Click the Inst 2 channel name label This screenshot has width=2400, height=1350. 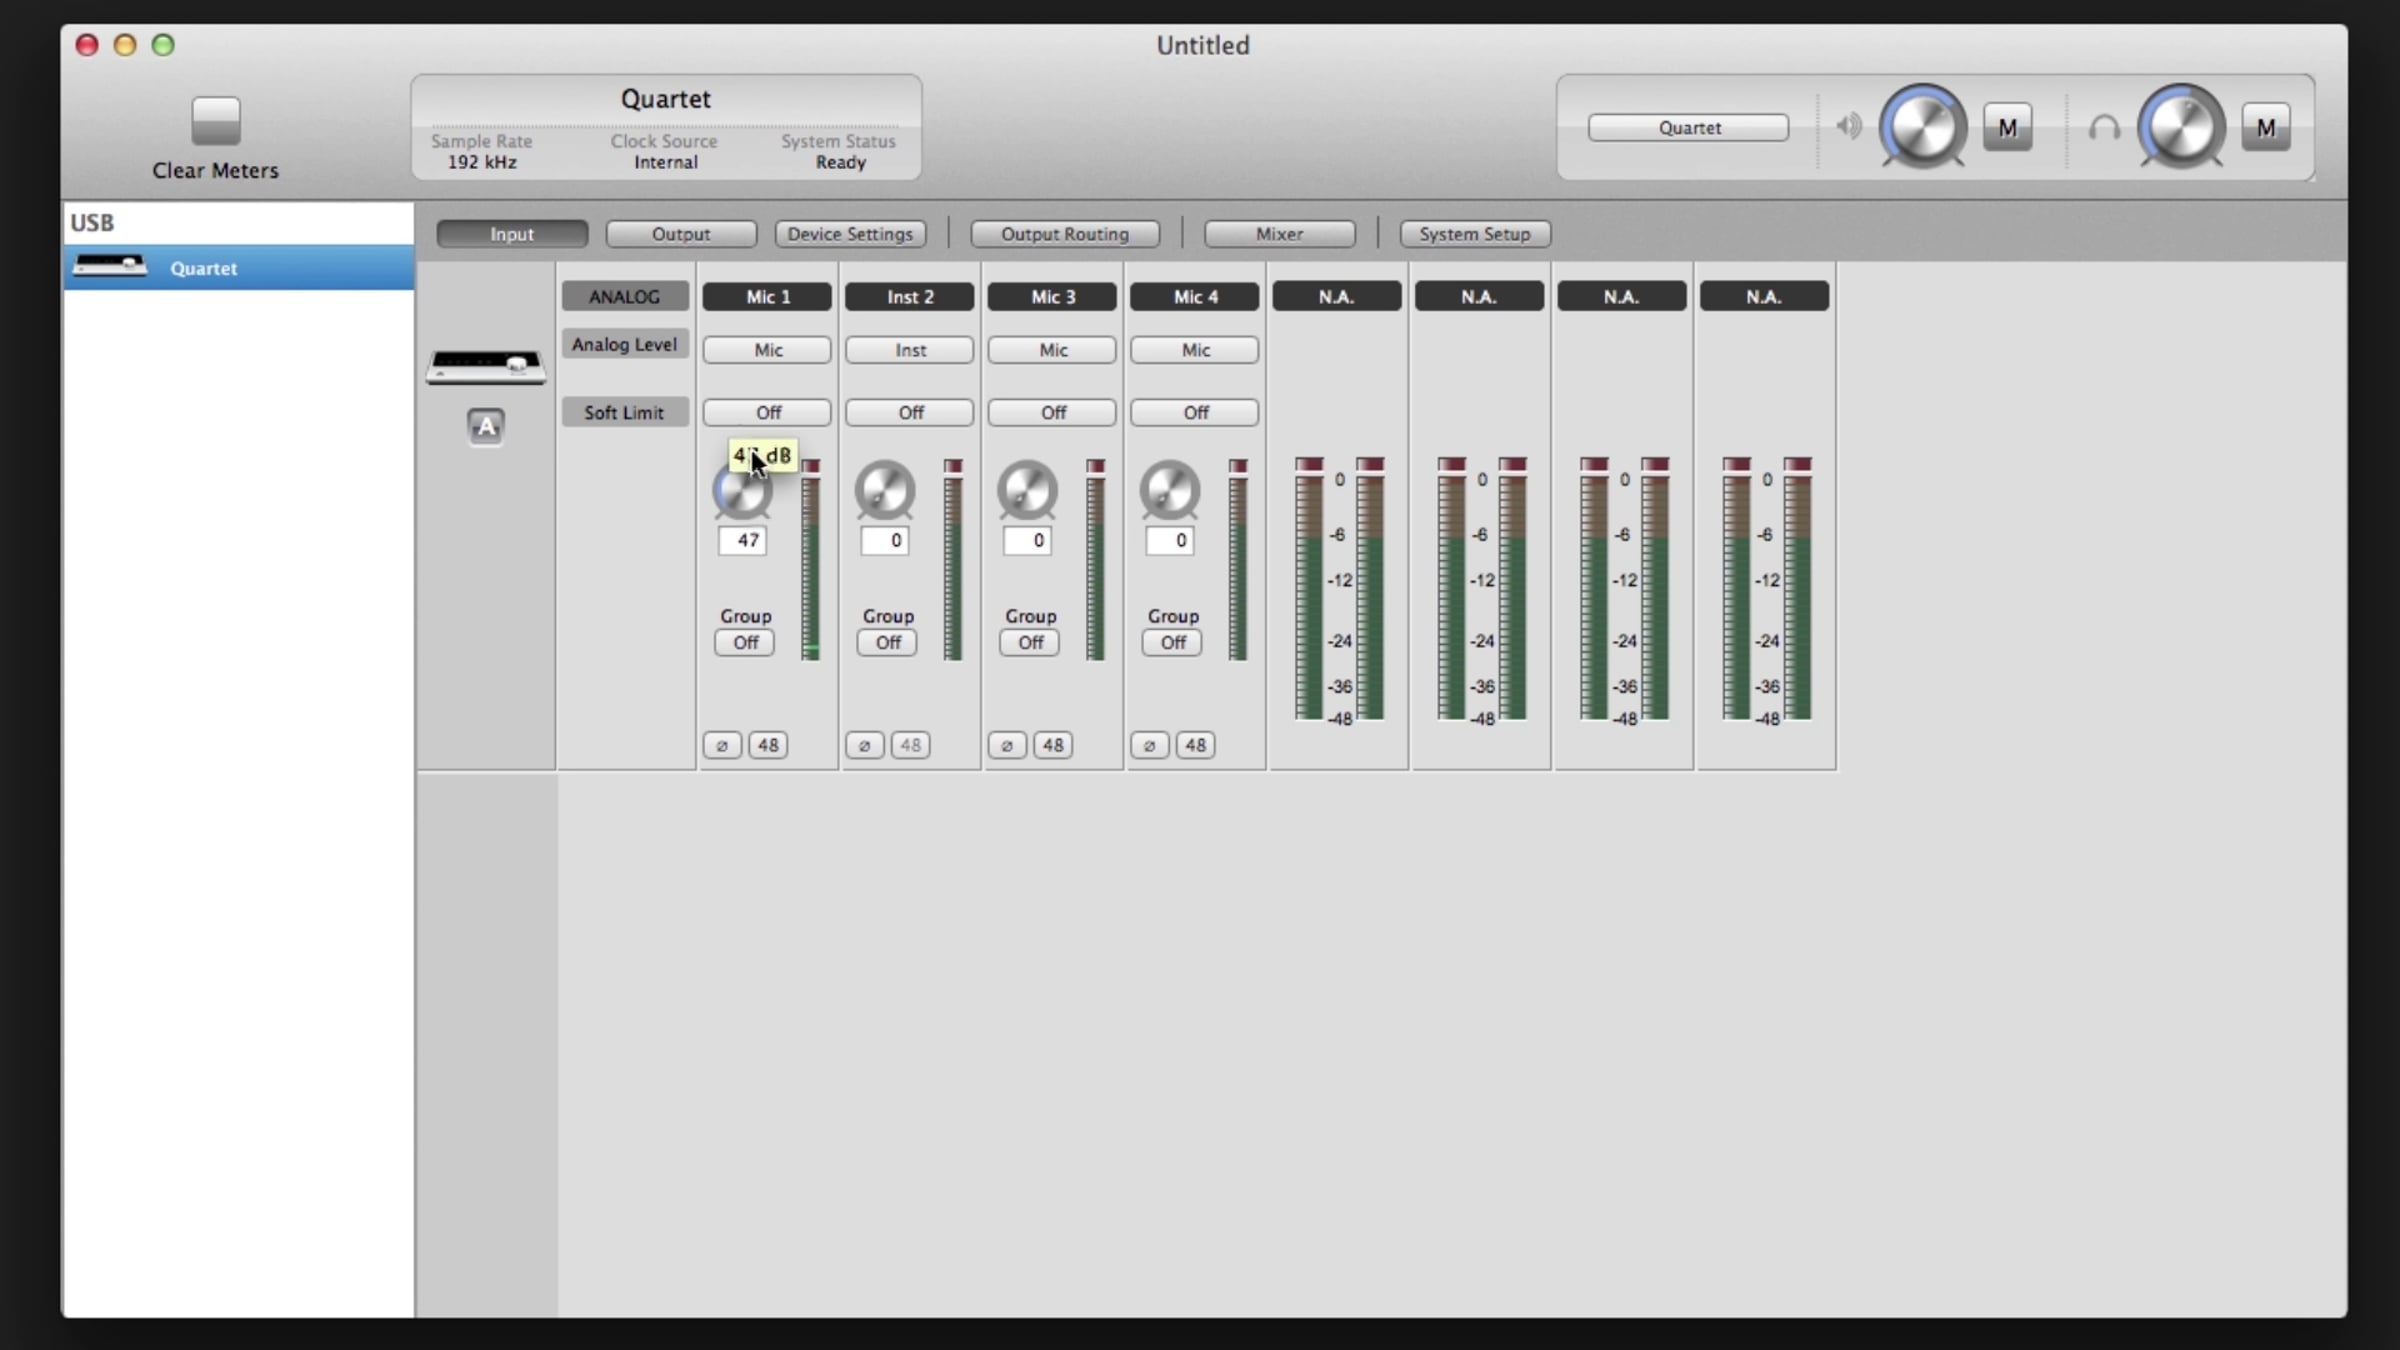tap(910, 297)
